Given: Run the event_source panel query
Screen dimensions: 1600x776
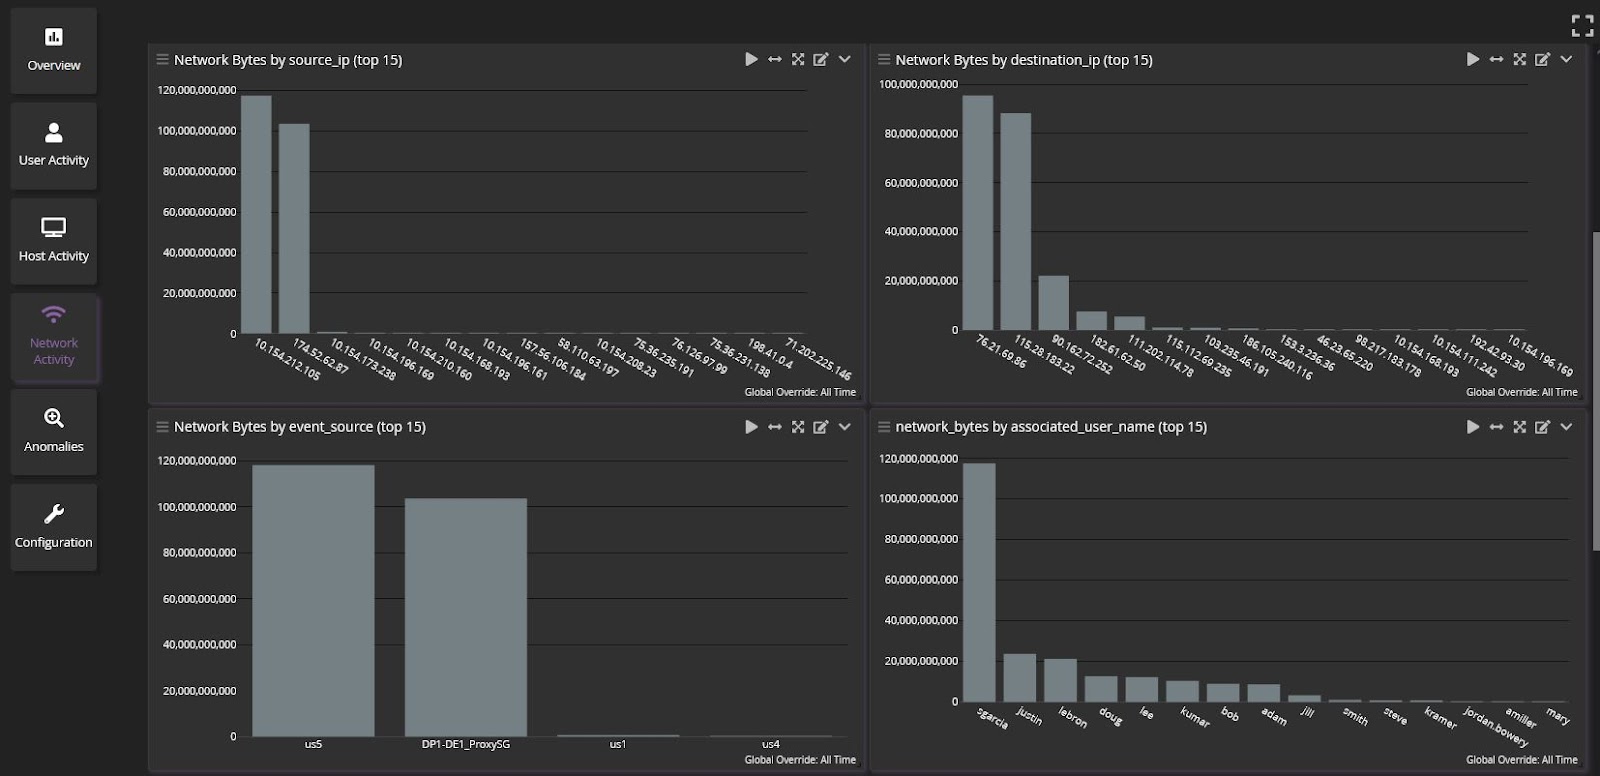Looking at the screenshot, I should [x=751, y=427].
